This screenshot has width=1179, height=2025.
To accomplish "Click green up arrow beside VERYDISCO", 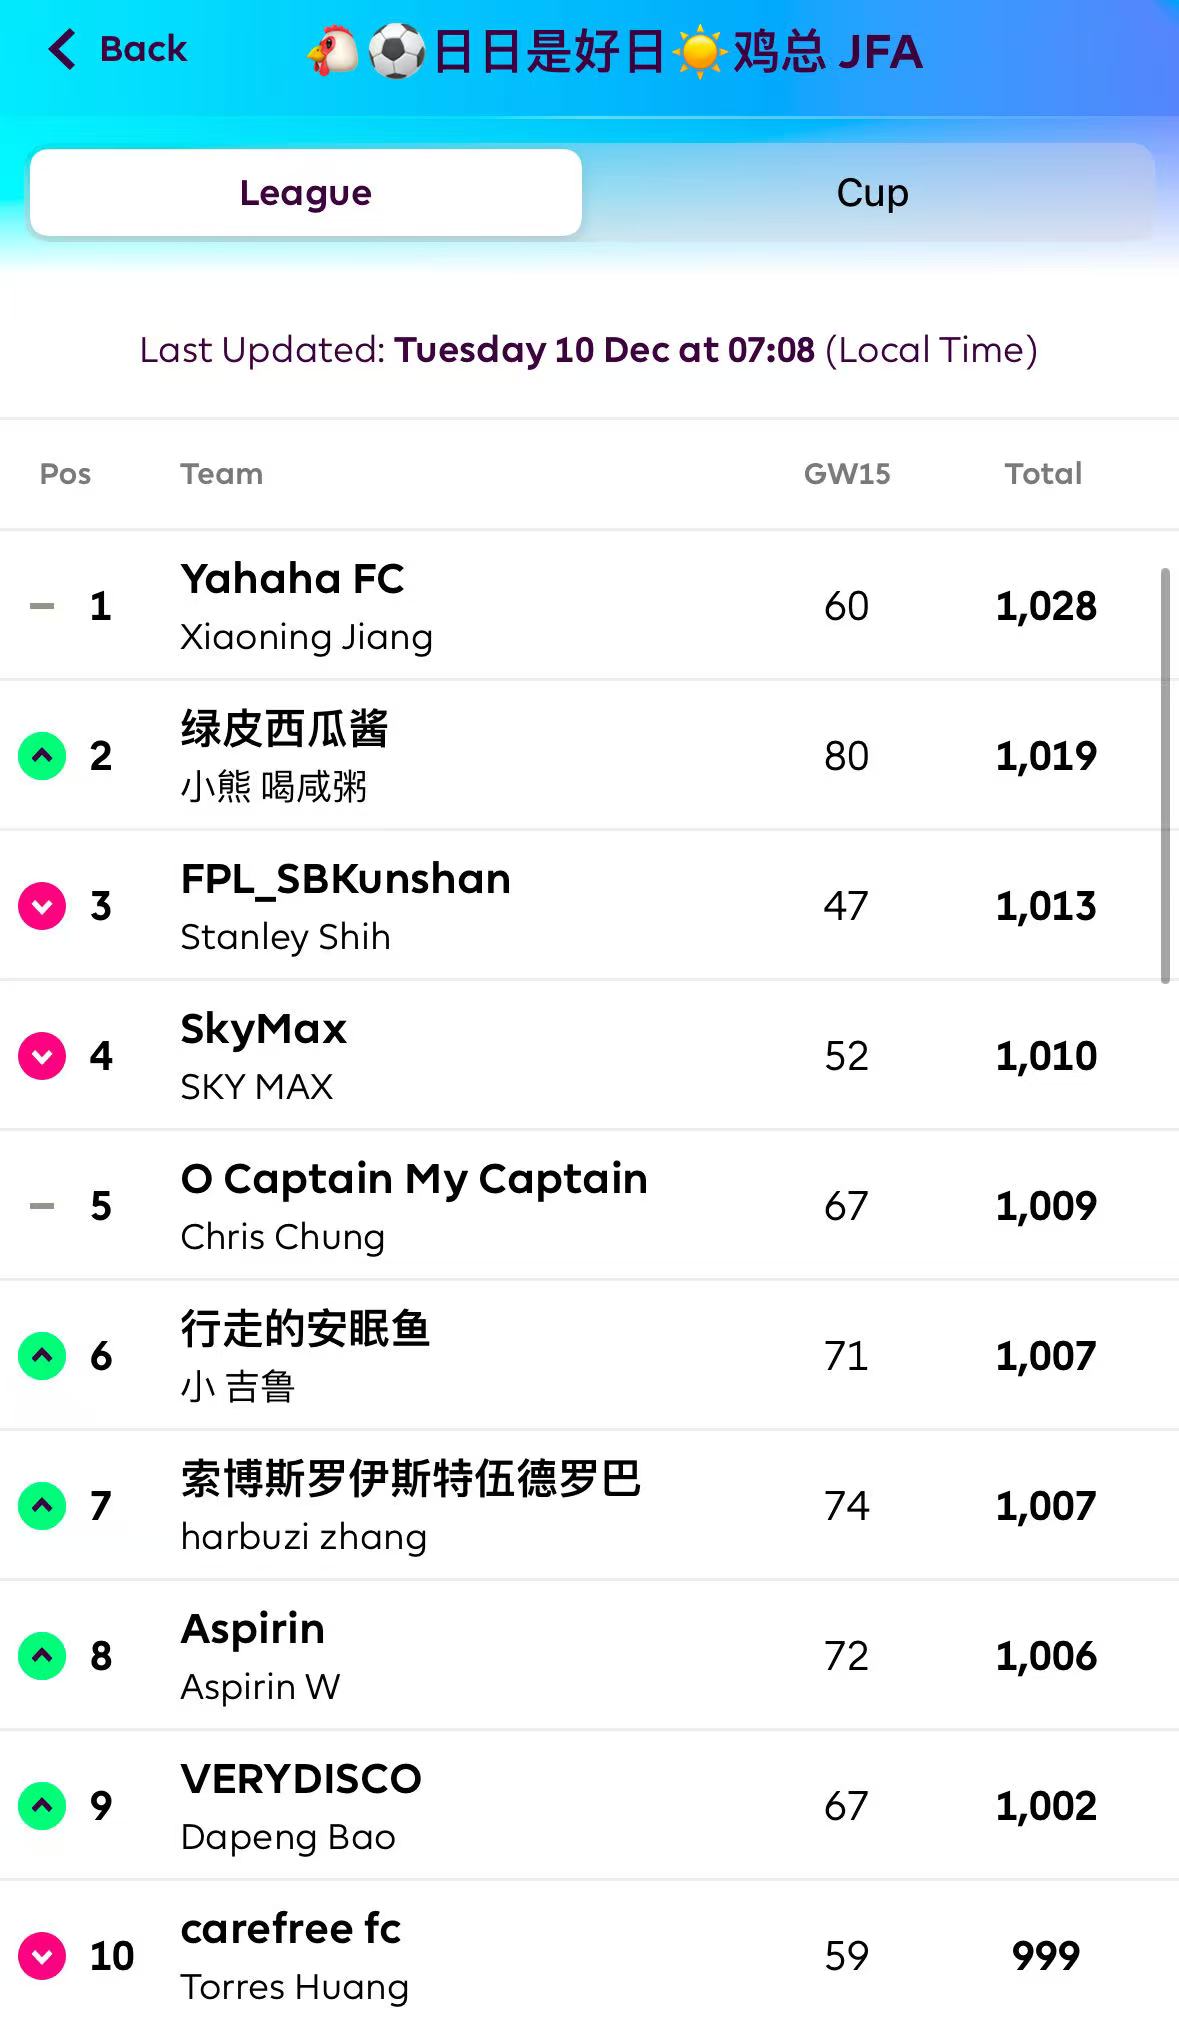I will click(42, 1806).
